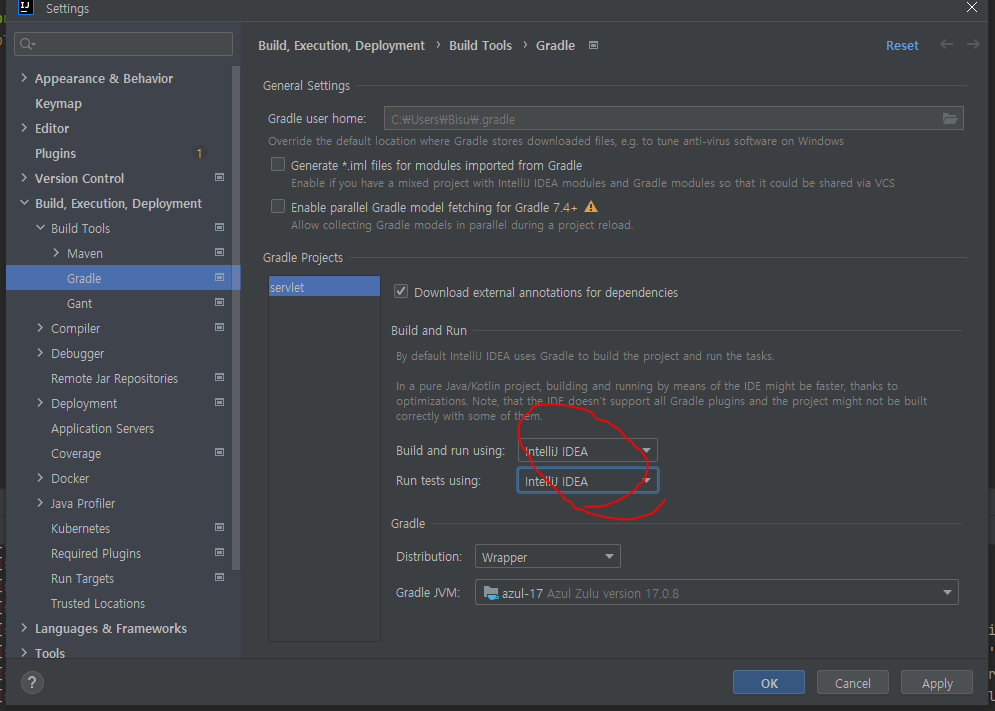This screenshot has width=995, height=711.
Task: Expand the Debugger node
Action: [x=40, y=352]
